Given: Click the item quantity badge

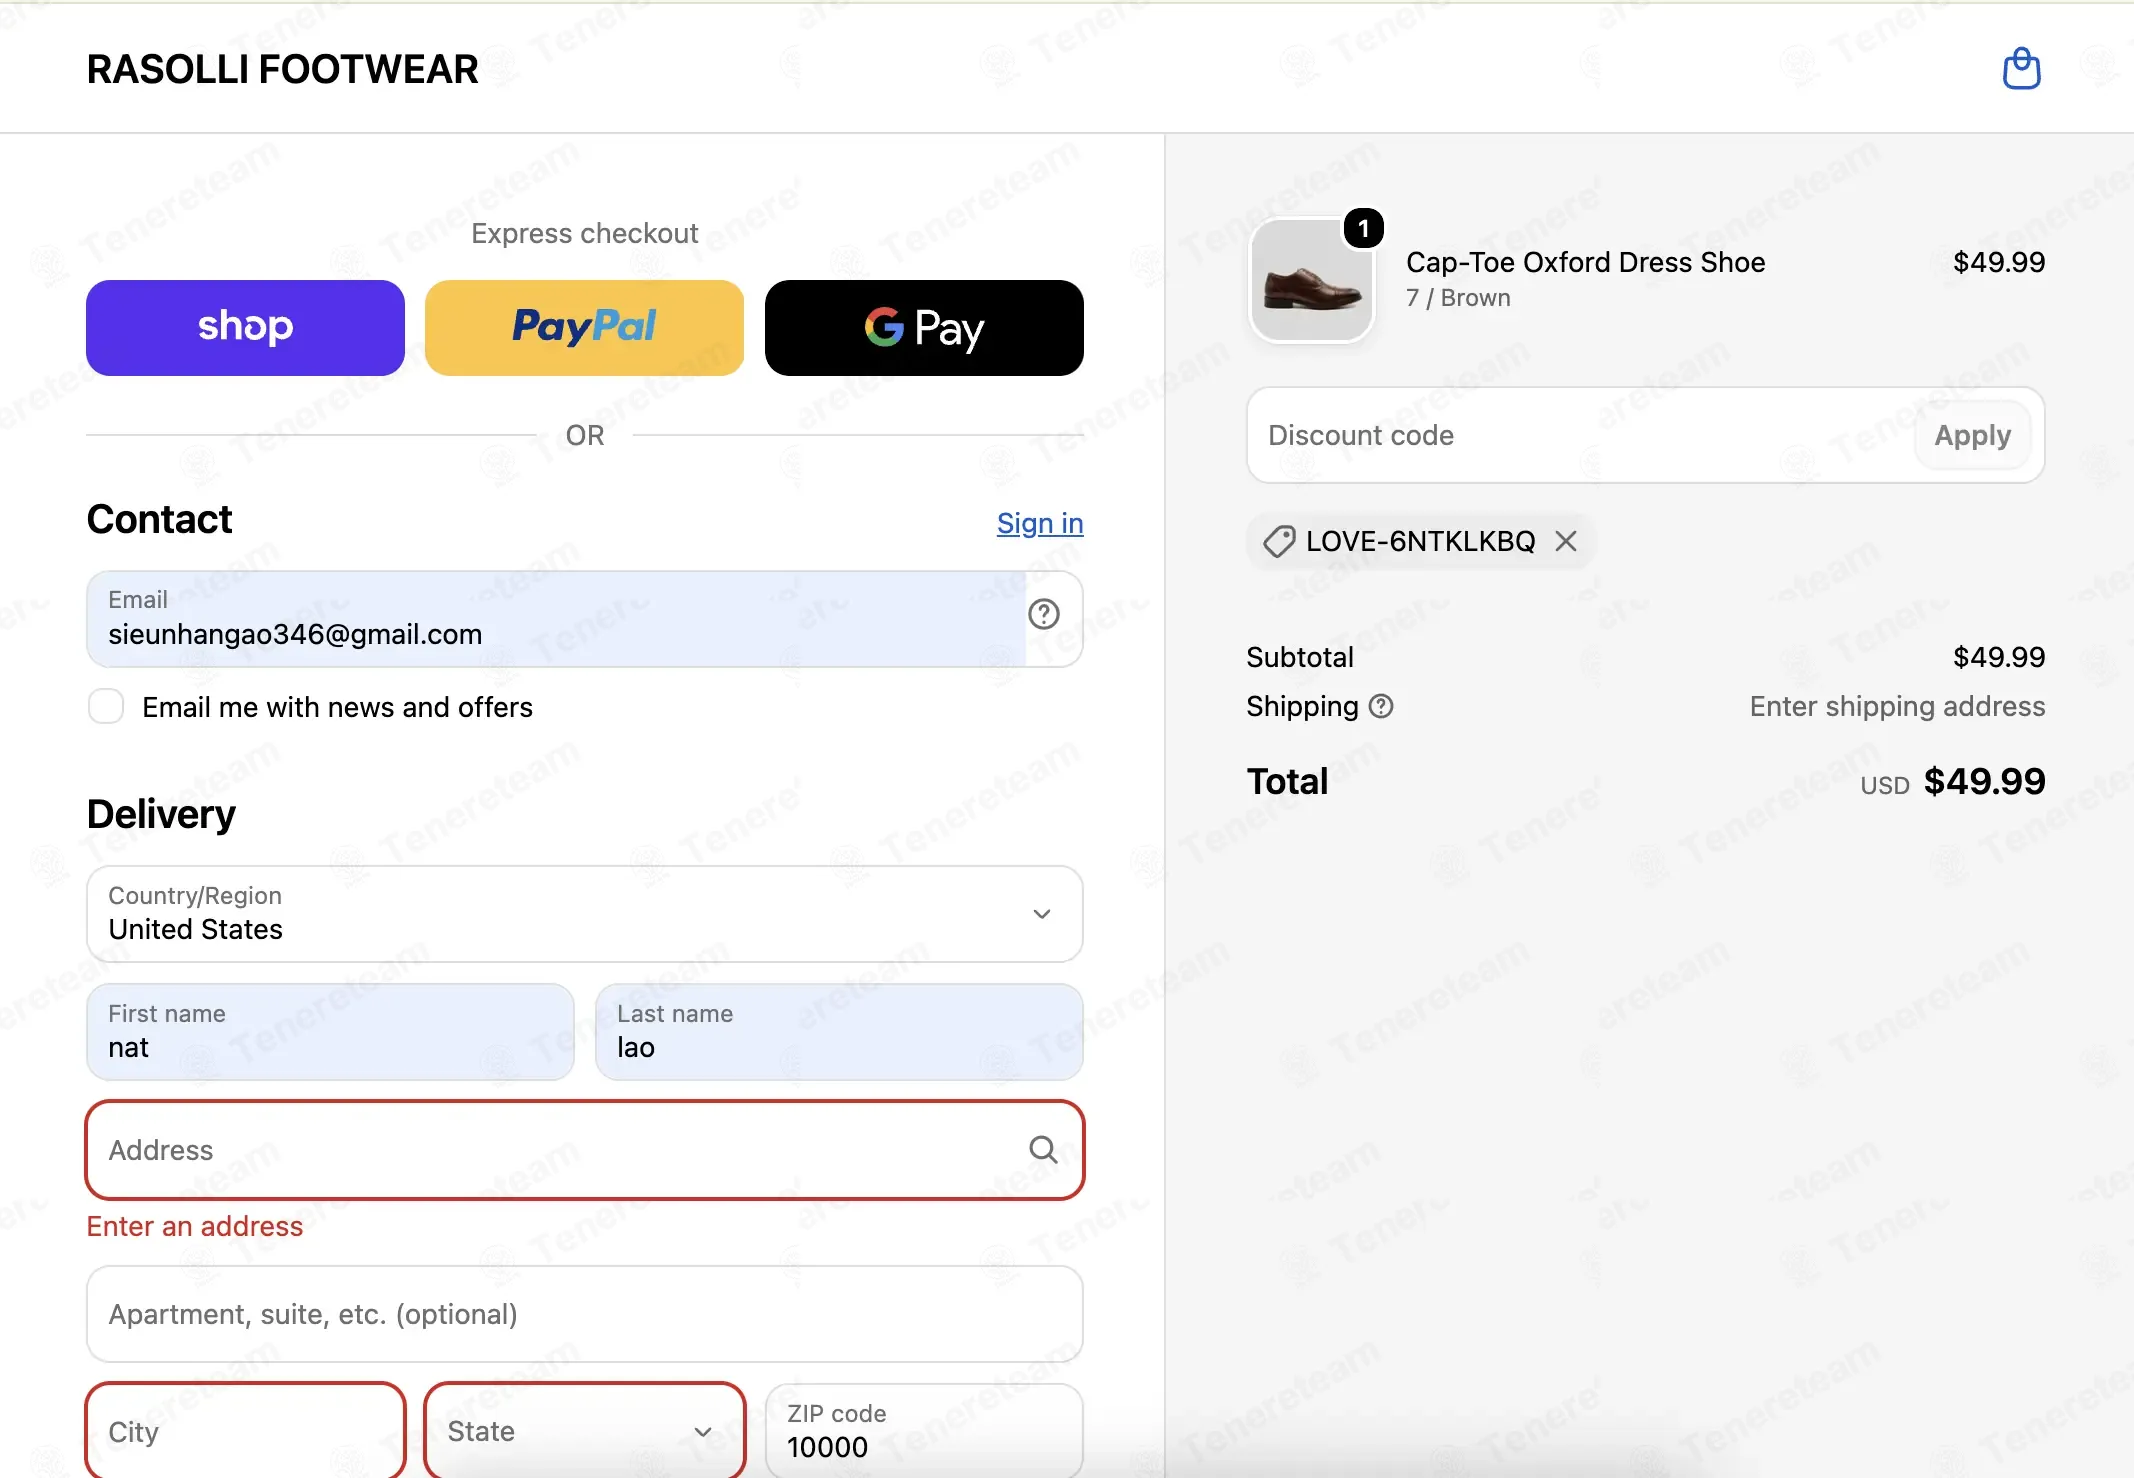Looking at the screenshot, I should pyautogui.click(x=1363, y=229).
